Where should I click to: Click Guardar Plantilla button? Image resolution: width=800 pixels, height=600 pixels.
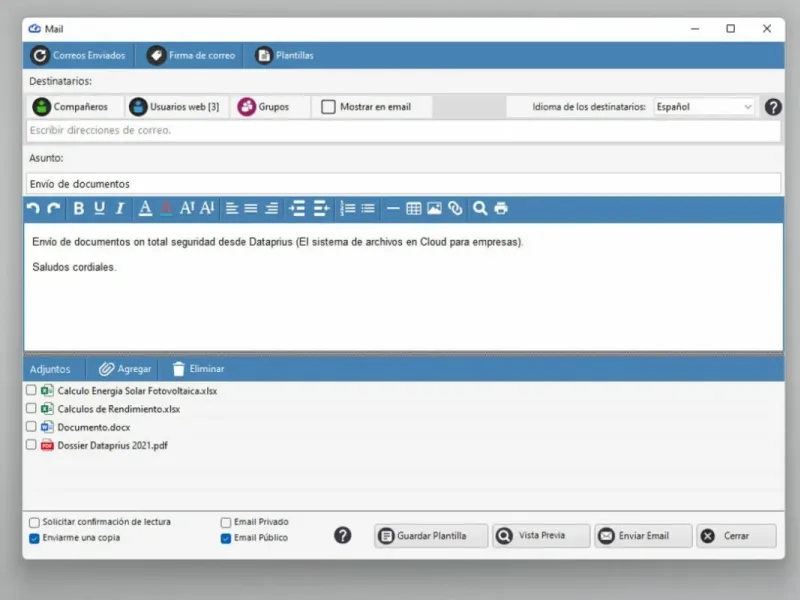[x=431, y=536]
